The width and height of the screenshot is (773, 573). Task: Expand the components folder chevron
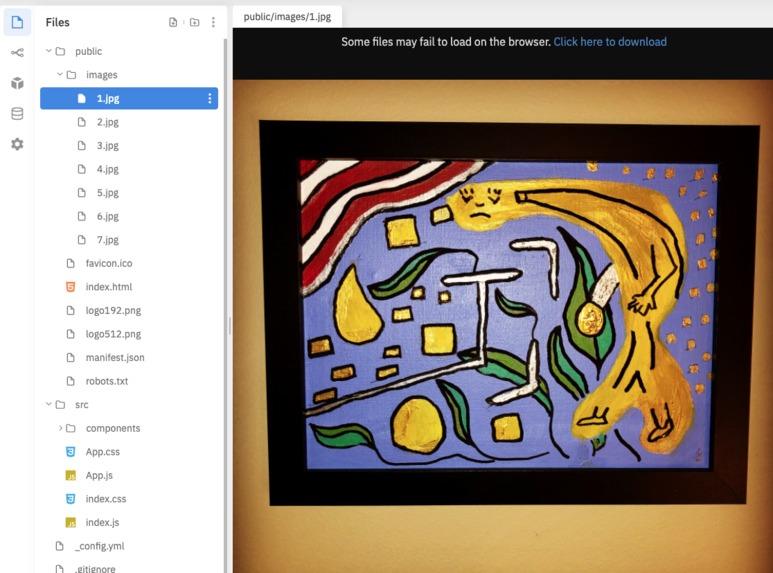click(60, 428)
